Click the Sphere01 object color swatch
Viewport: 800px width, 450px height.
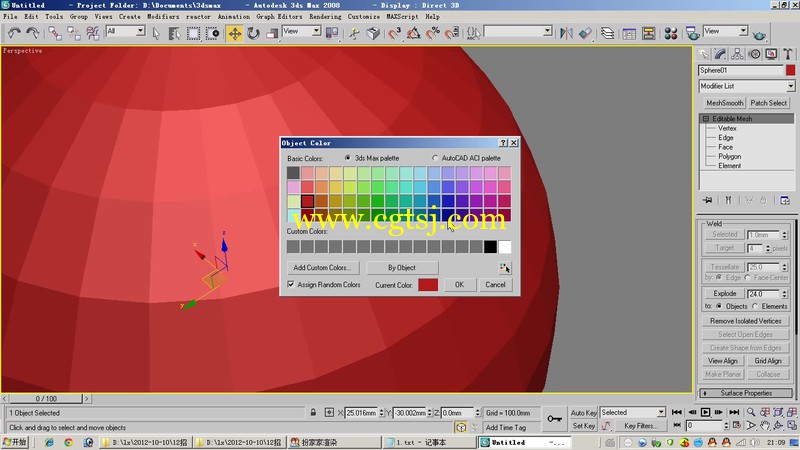point(790,70)
